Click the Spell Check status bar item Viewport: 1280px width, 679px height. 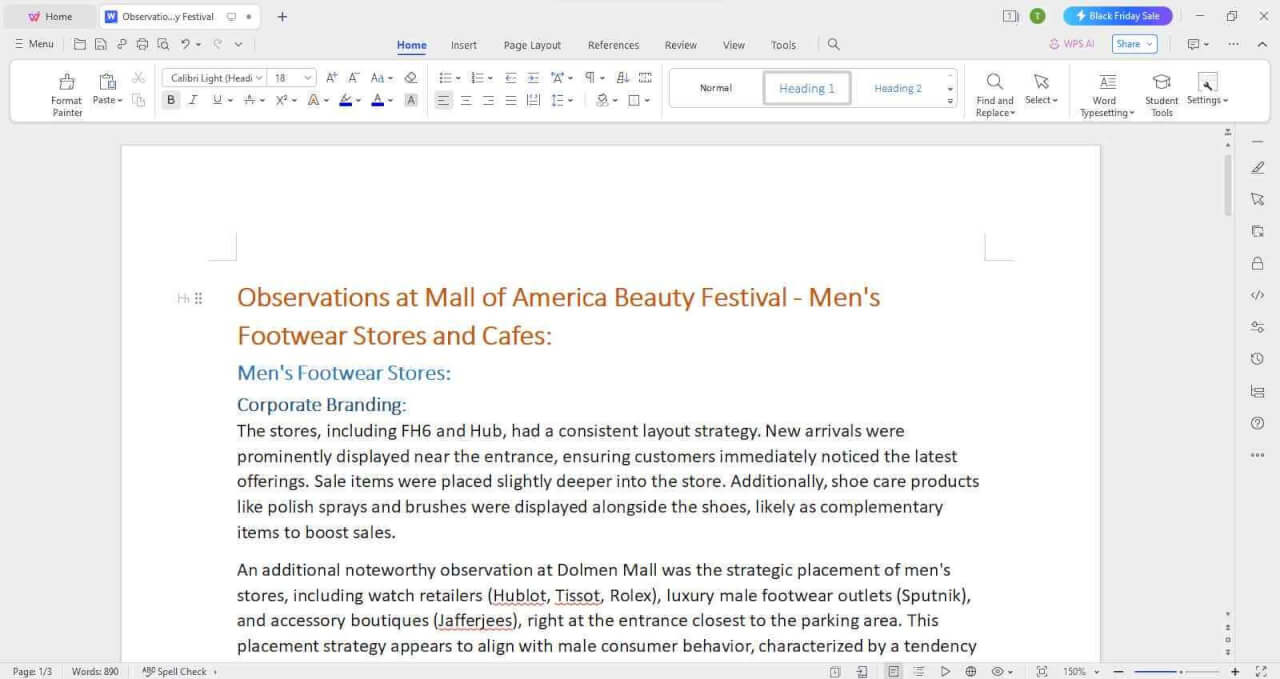[x=178, y=671]
